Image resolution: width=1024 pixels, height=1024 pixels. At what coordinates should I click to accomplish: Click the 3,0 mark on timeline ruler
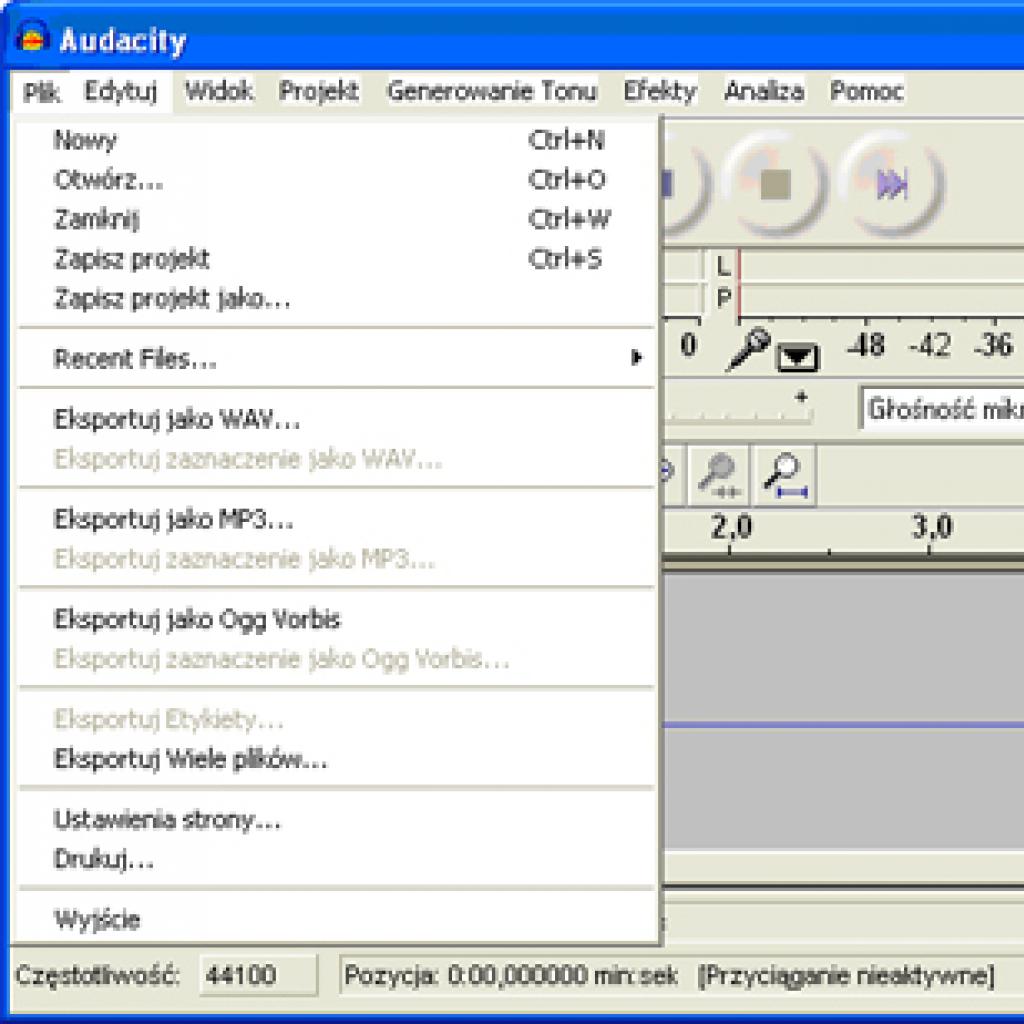[932, 526]
